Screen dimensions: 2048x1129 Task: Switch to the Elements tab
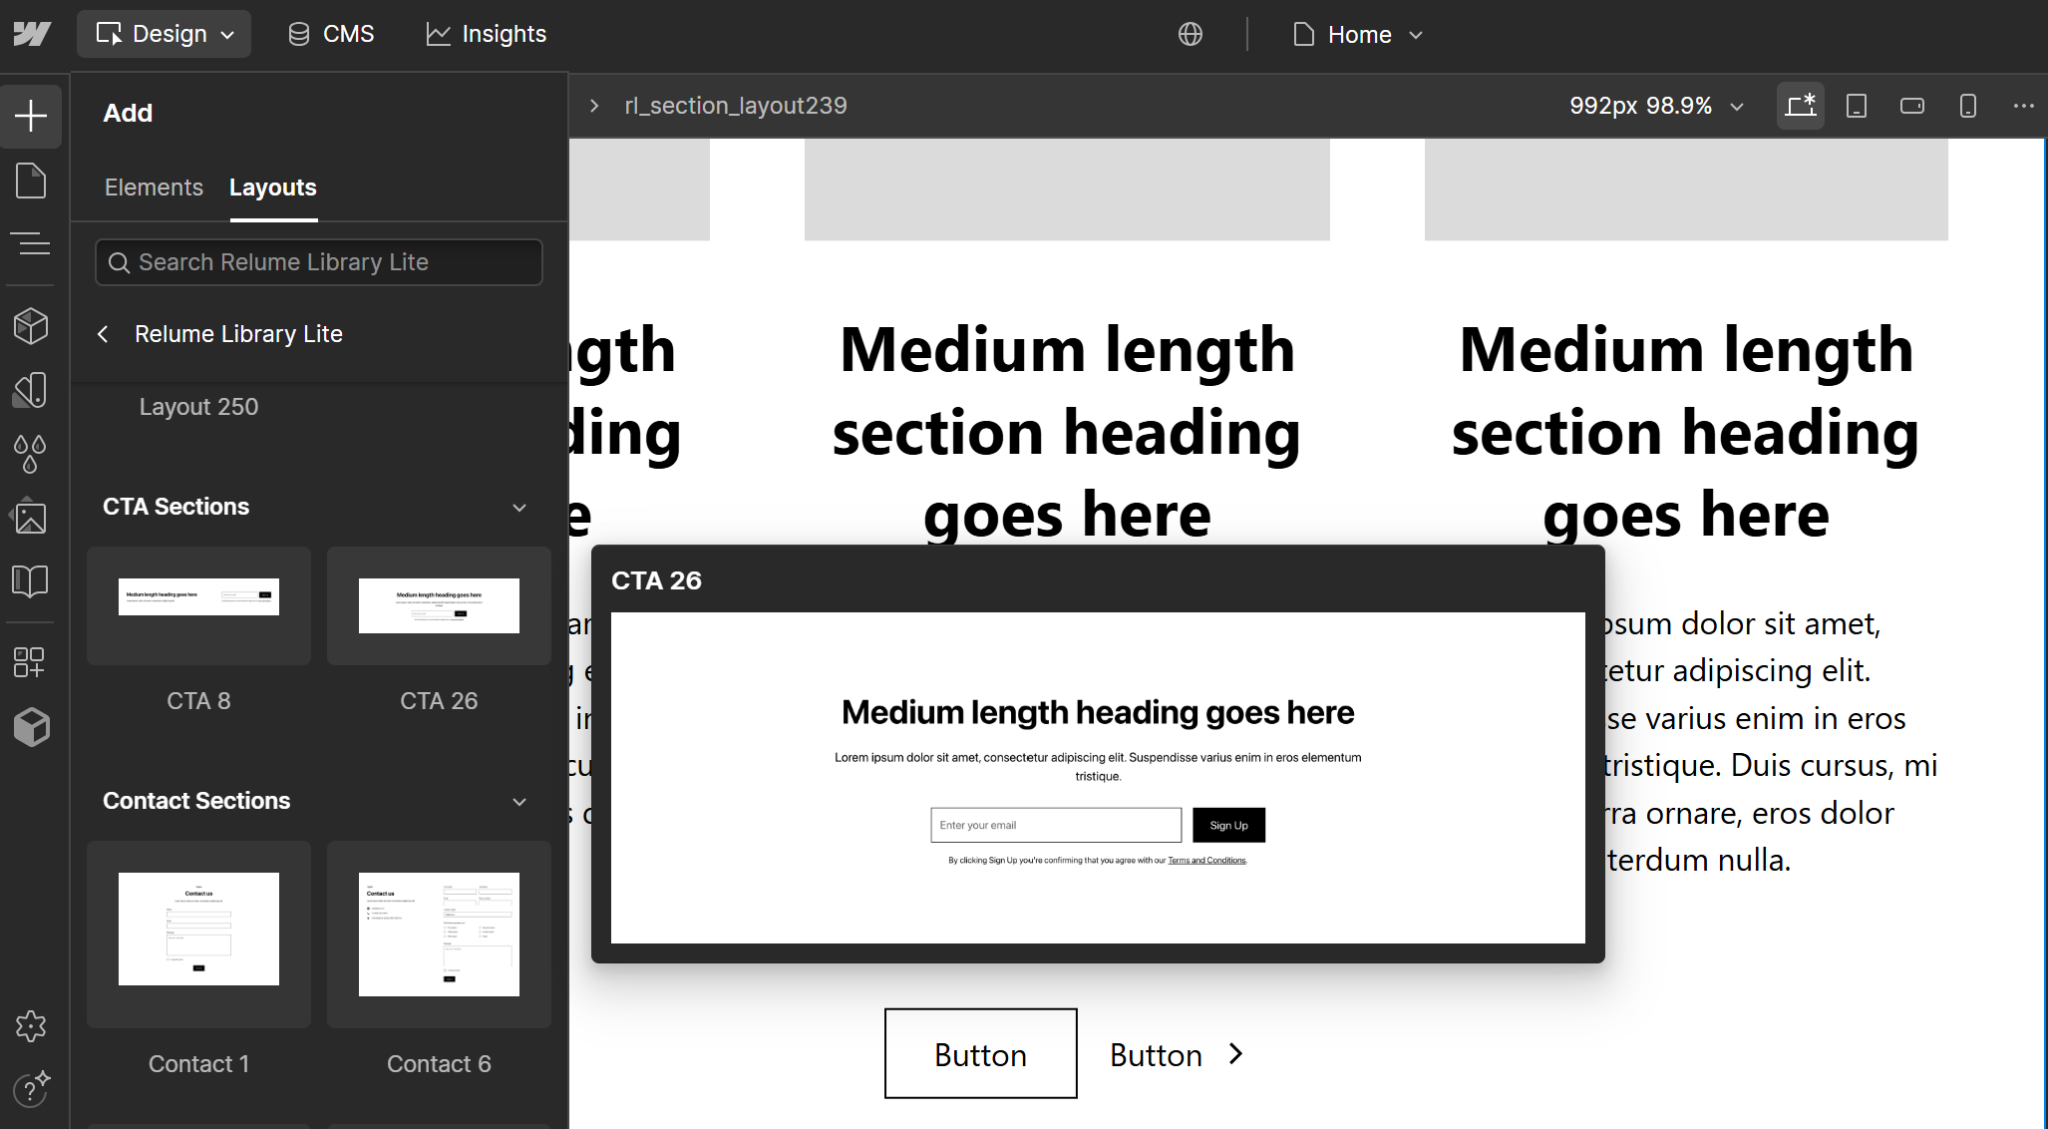pyautogui.click(x=153, y=187)
